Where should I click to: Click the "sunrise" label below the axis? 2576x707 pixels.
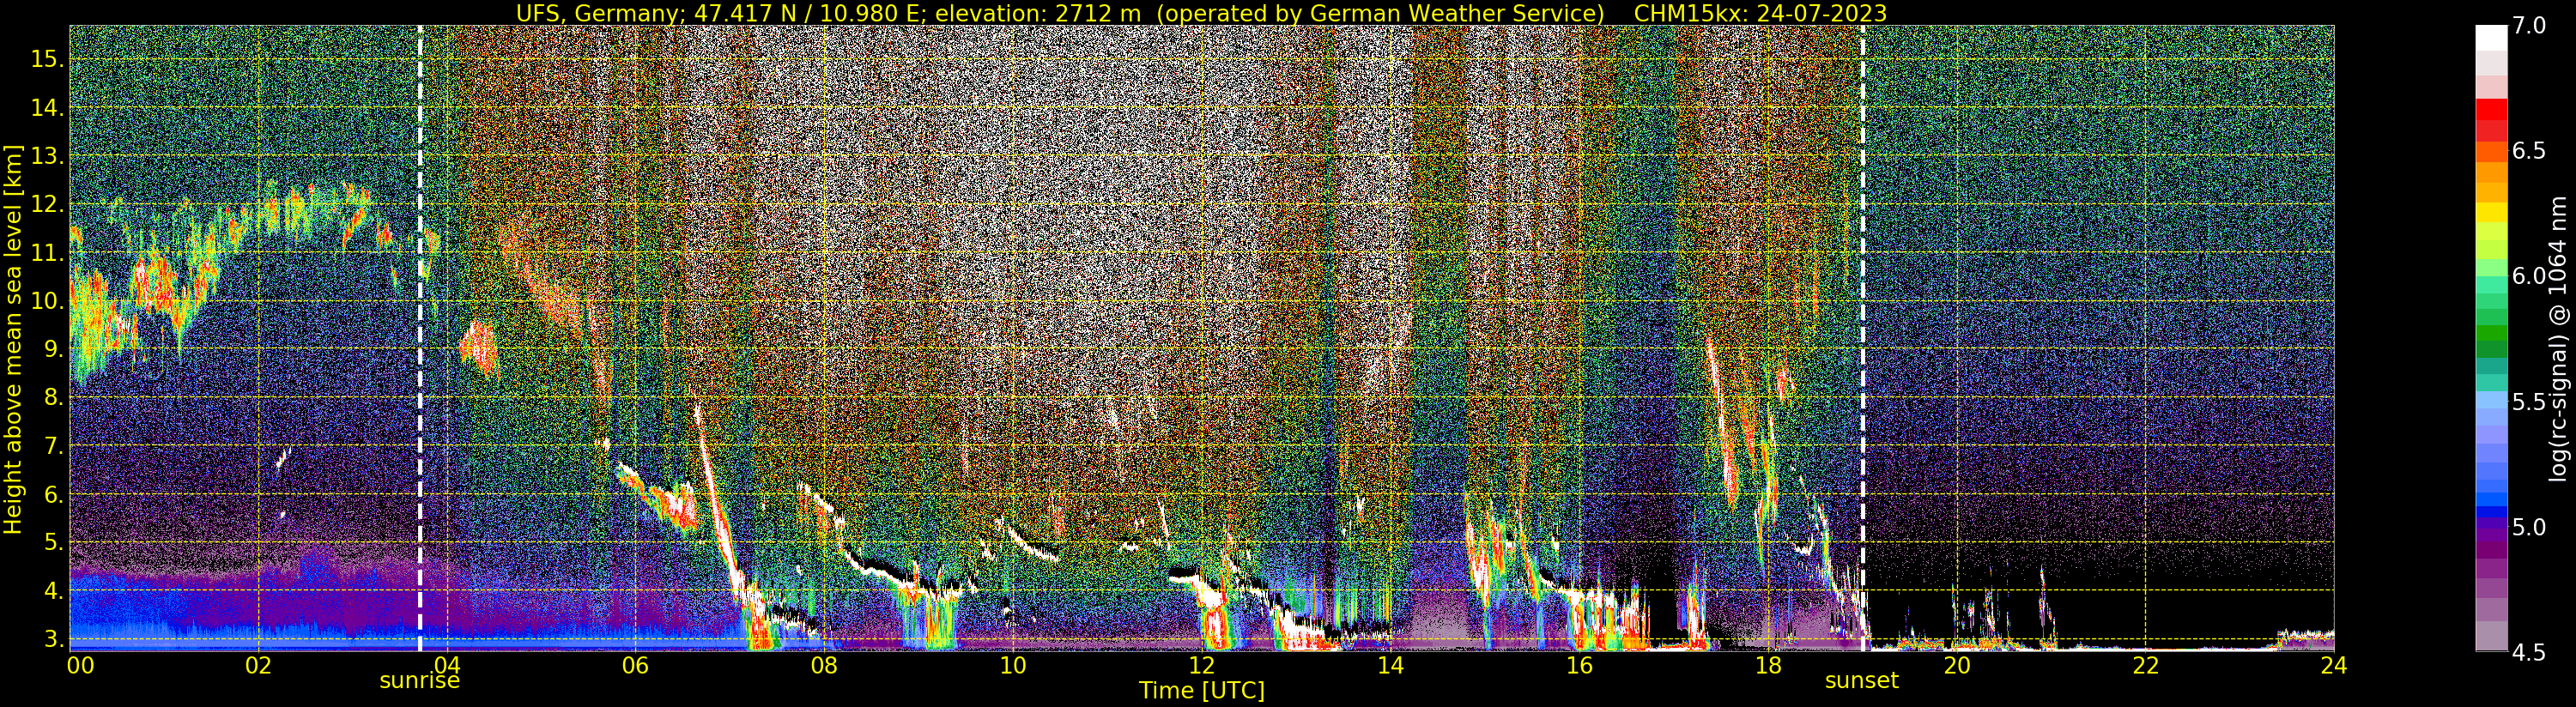click(419, 681)
